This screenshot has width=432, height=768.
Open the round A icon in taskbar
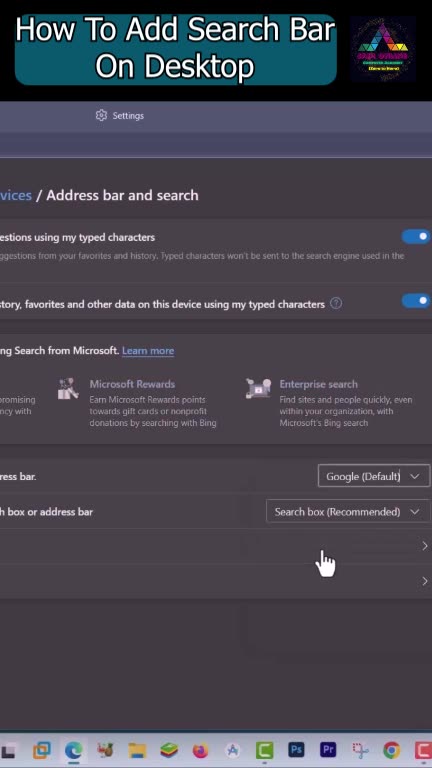point(233,750)
